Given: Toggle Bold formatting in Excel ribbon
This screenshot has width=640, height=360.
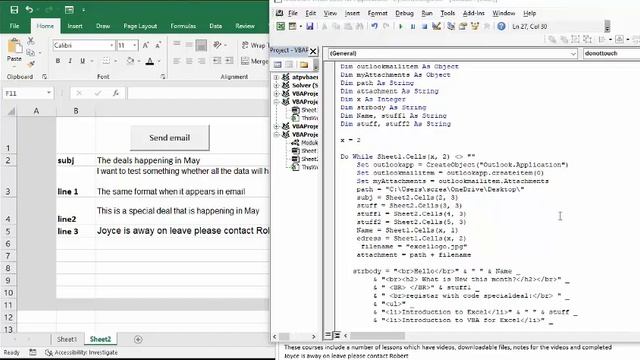Looking at the screenshot, I should tap(58, 61).
